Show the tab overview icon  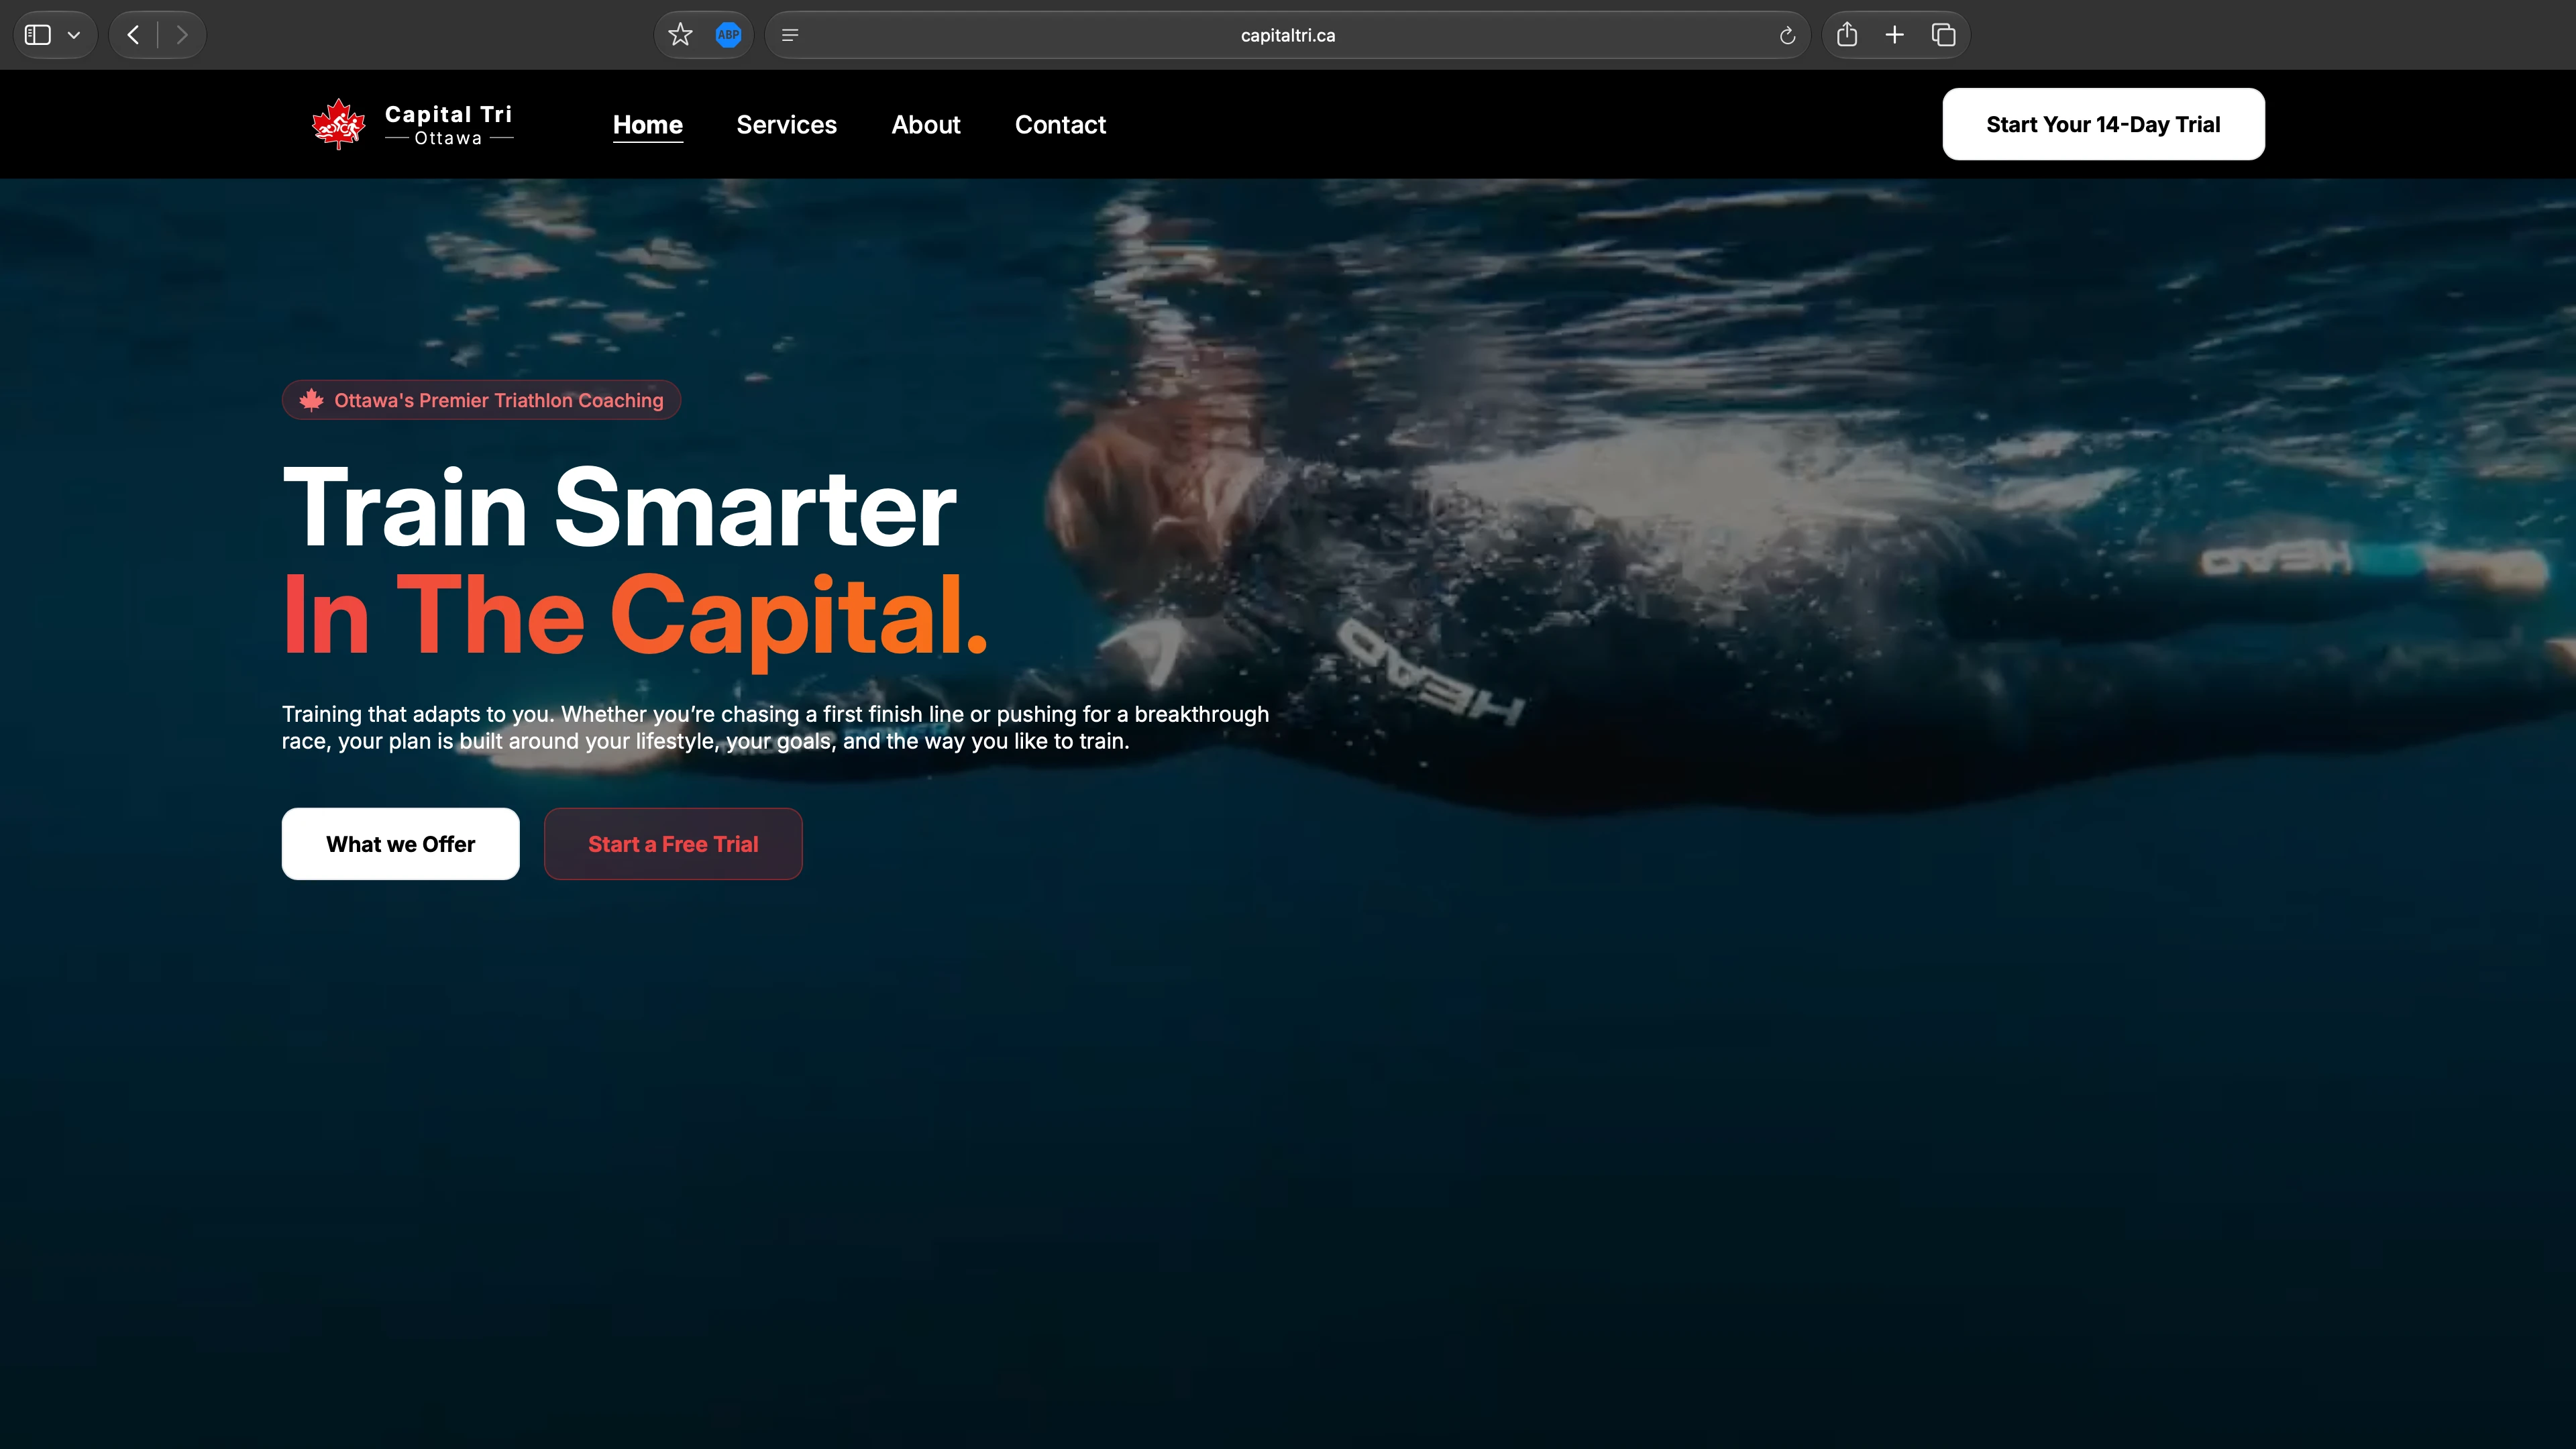(1943, 35)
